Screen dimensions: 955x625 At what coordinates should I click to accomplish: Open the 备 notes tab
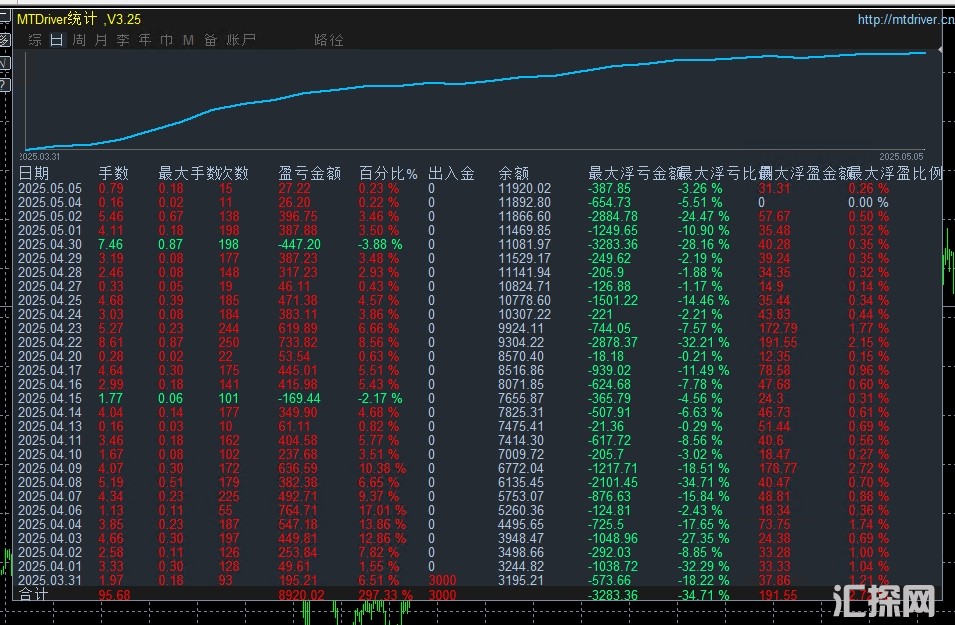coord(211,40)
